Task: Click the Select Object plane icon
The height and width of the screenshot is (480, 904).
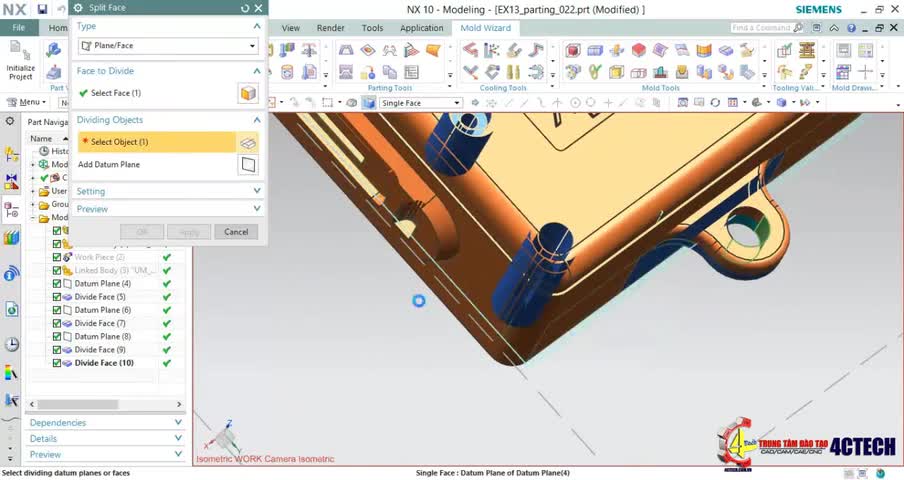Action: click(x=248, y=142)
